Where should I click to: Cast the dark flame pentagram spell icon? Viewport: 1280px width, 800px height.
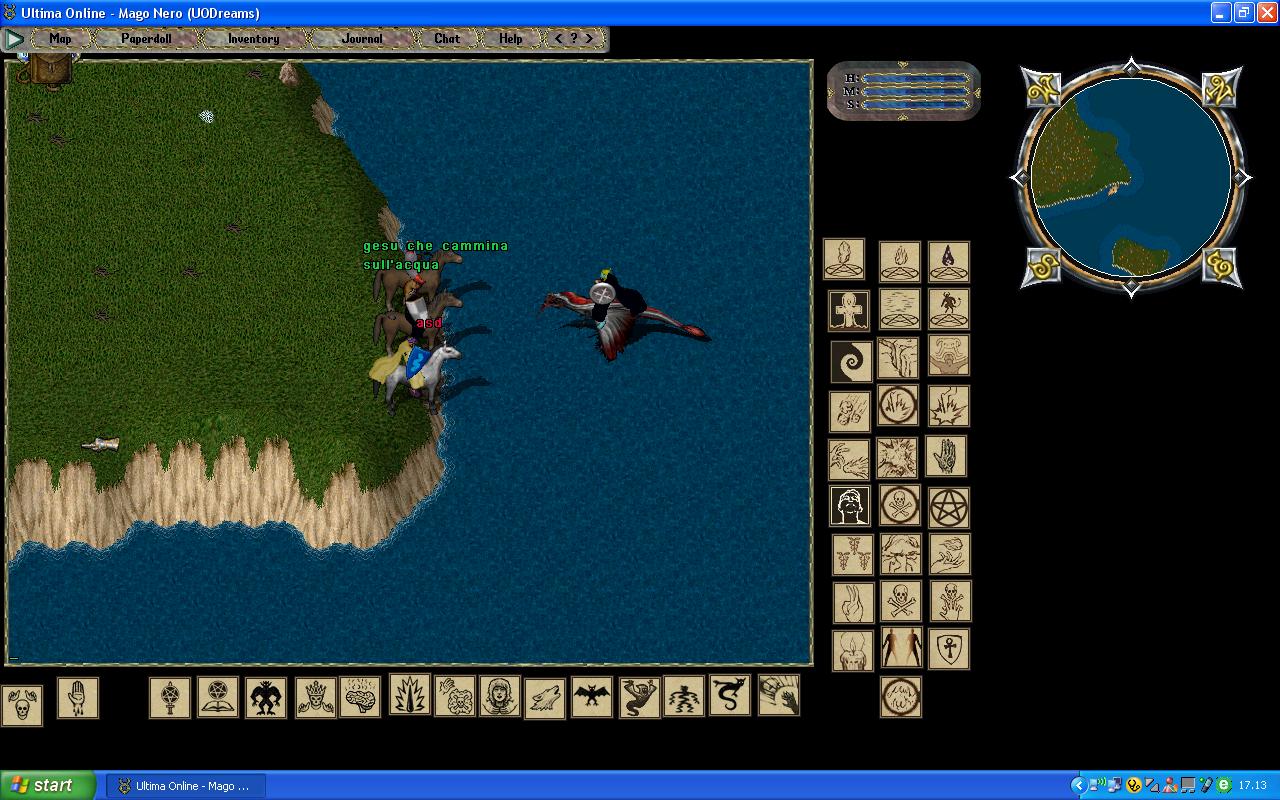948,261
